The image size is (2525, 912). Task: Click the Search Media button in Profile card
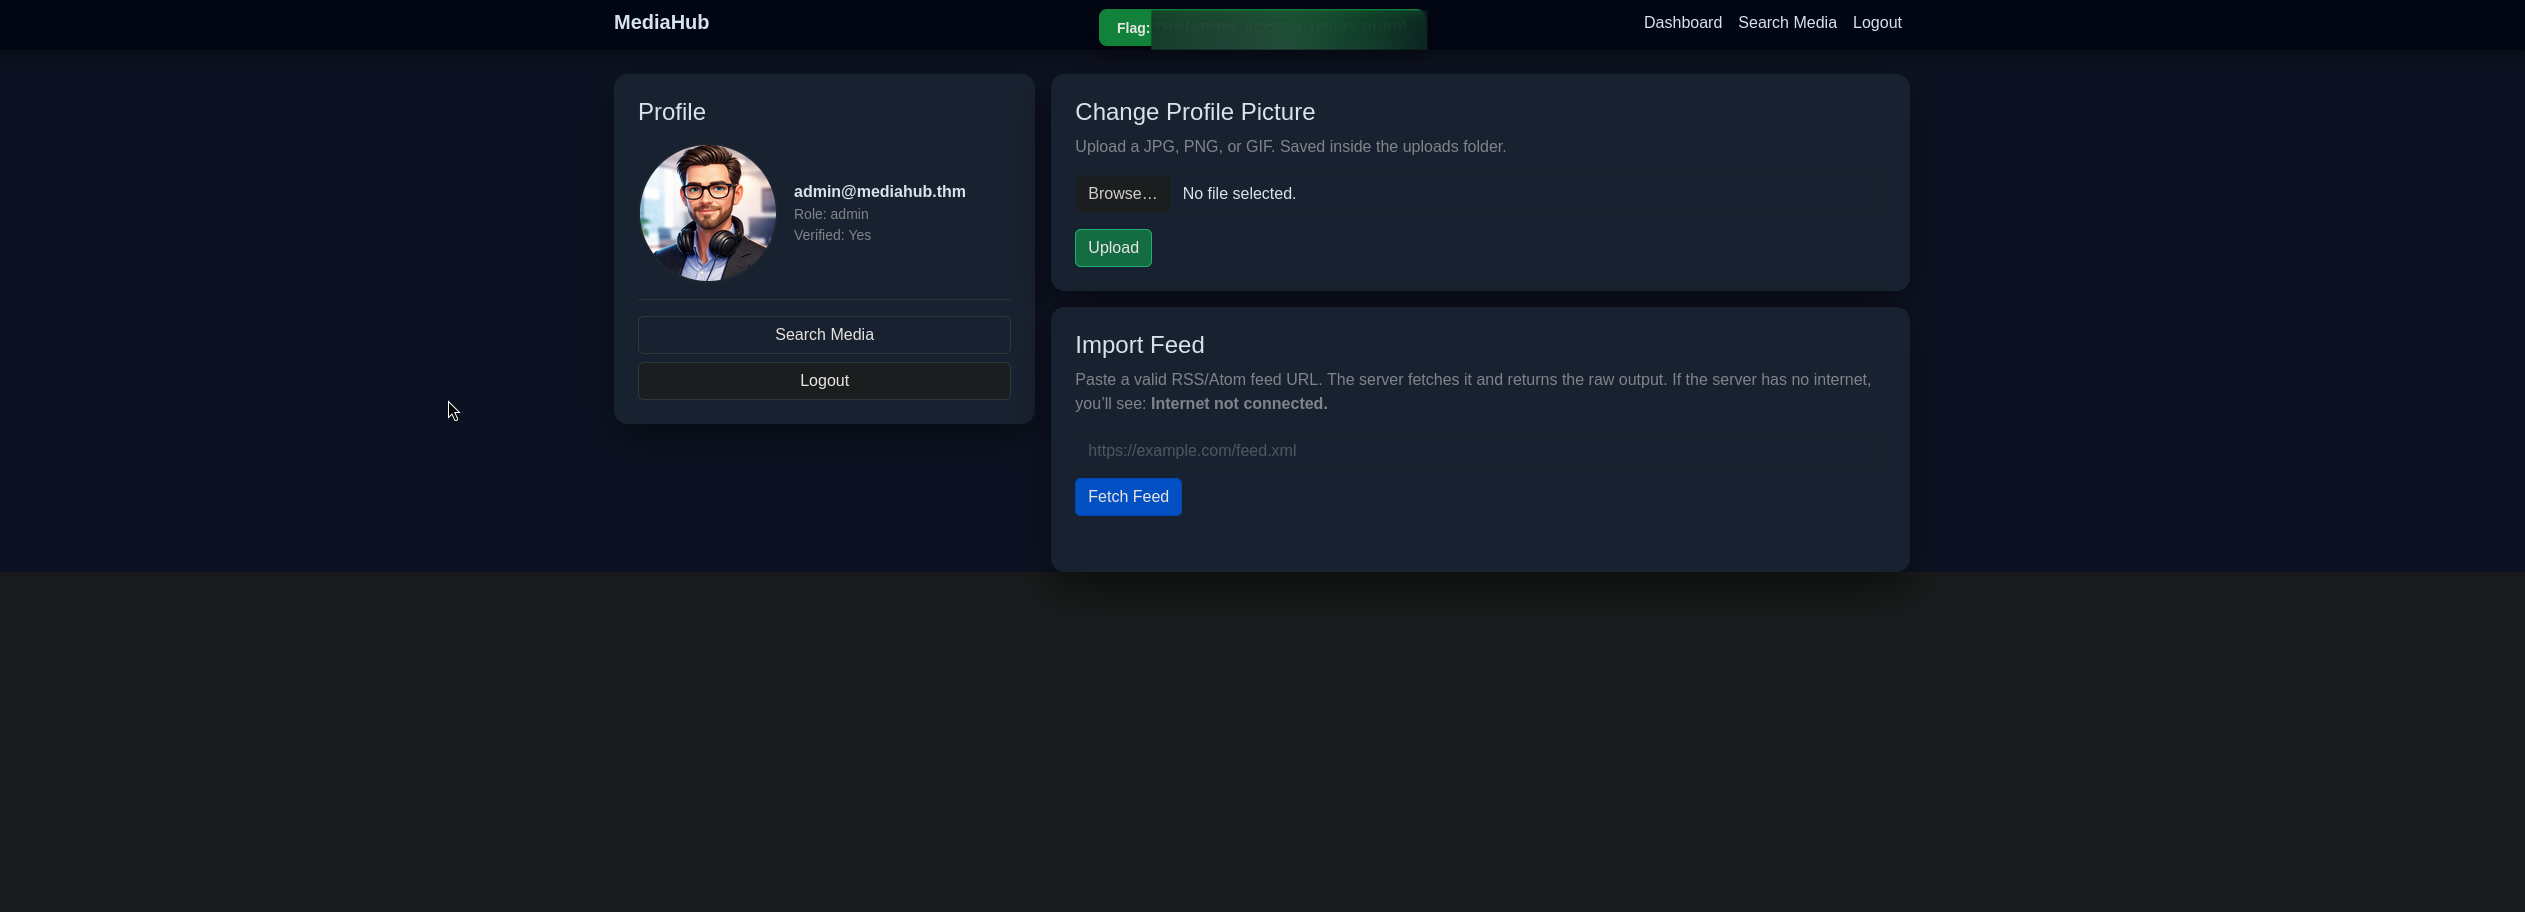(824, 335)
